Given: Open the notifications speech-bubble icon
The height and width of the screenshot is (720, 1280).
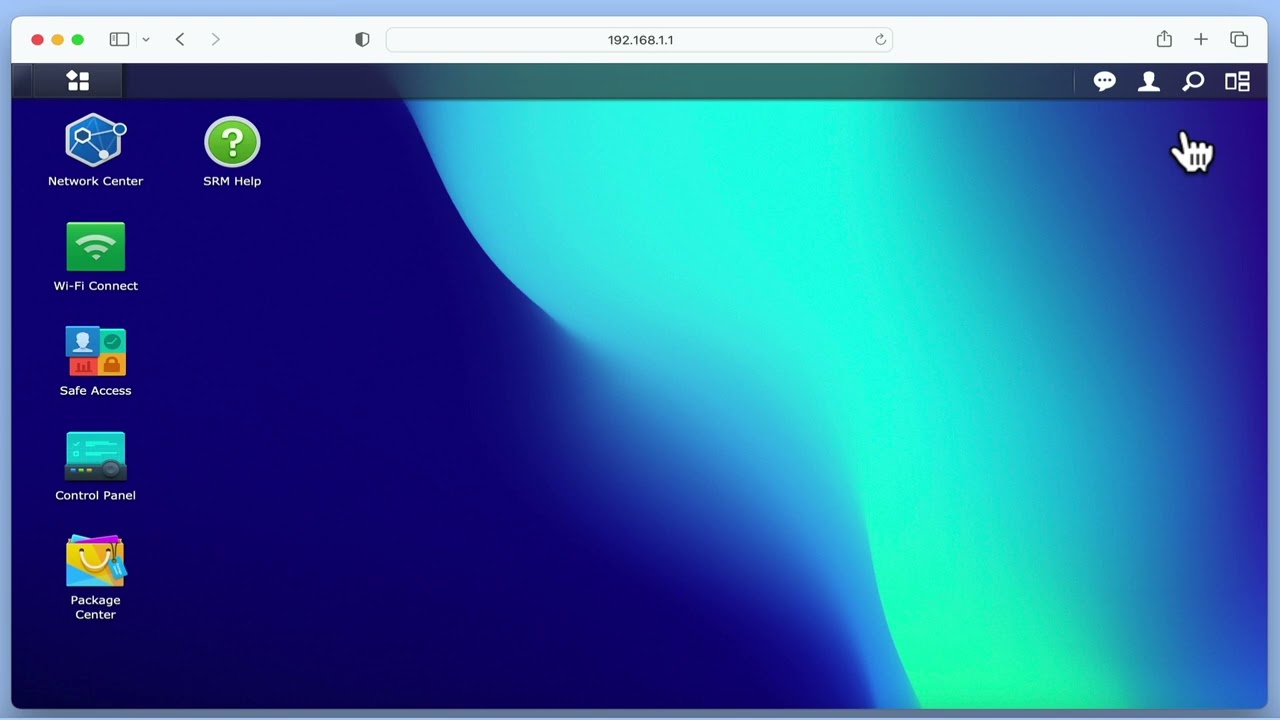Looking at the screenshot, I should (1105, 82).
